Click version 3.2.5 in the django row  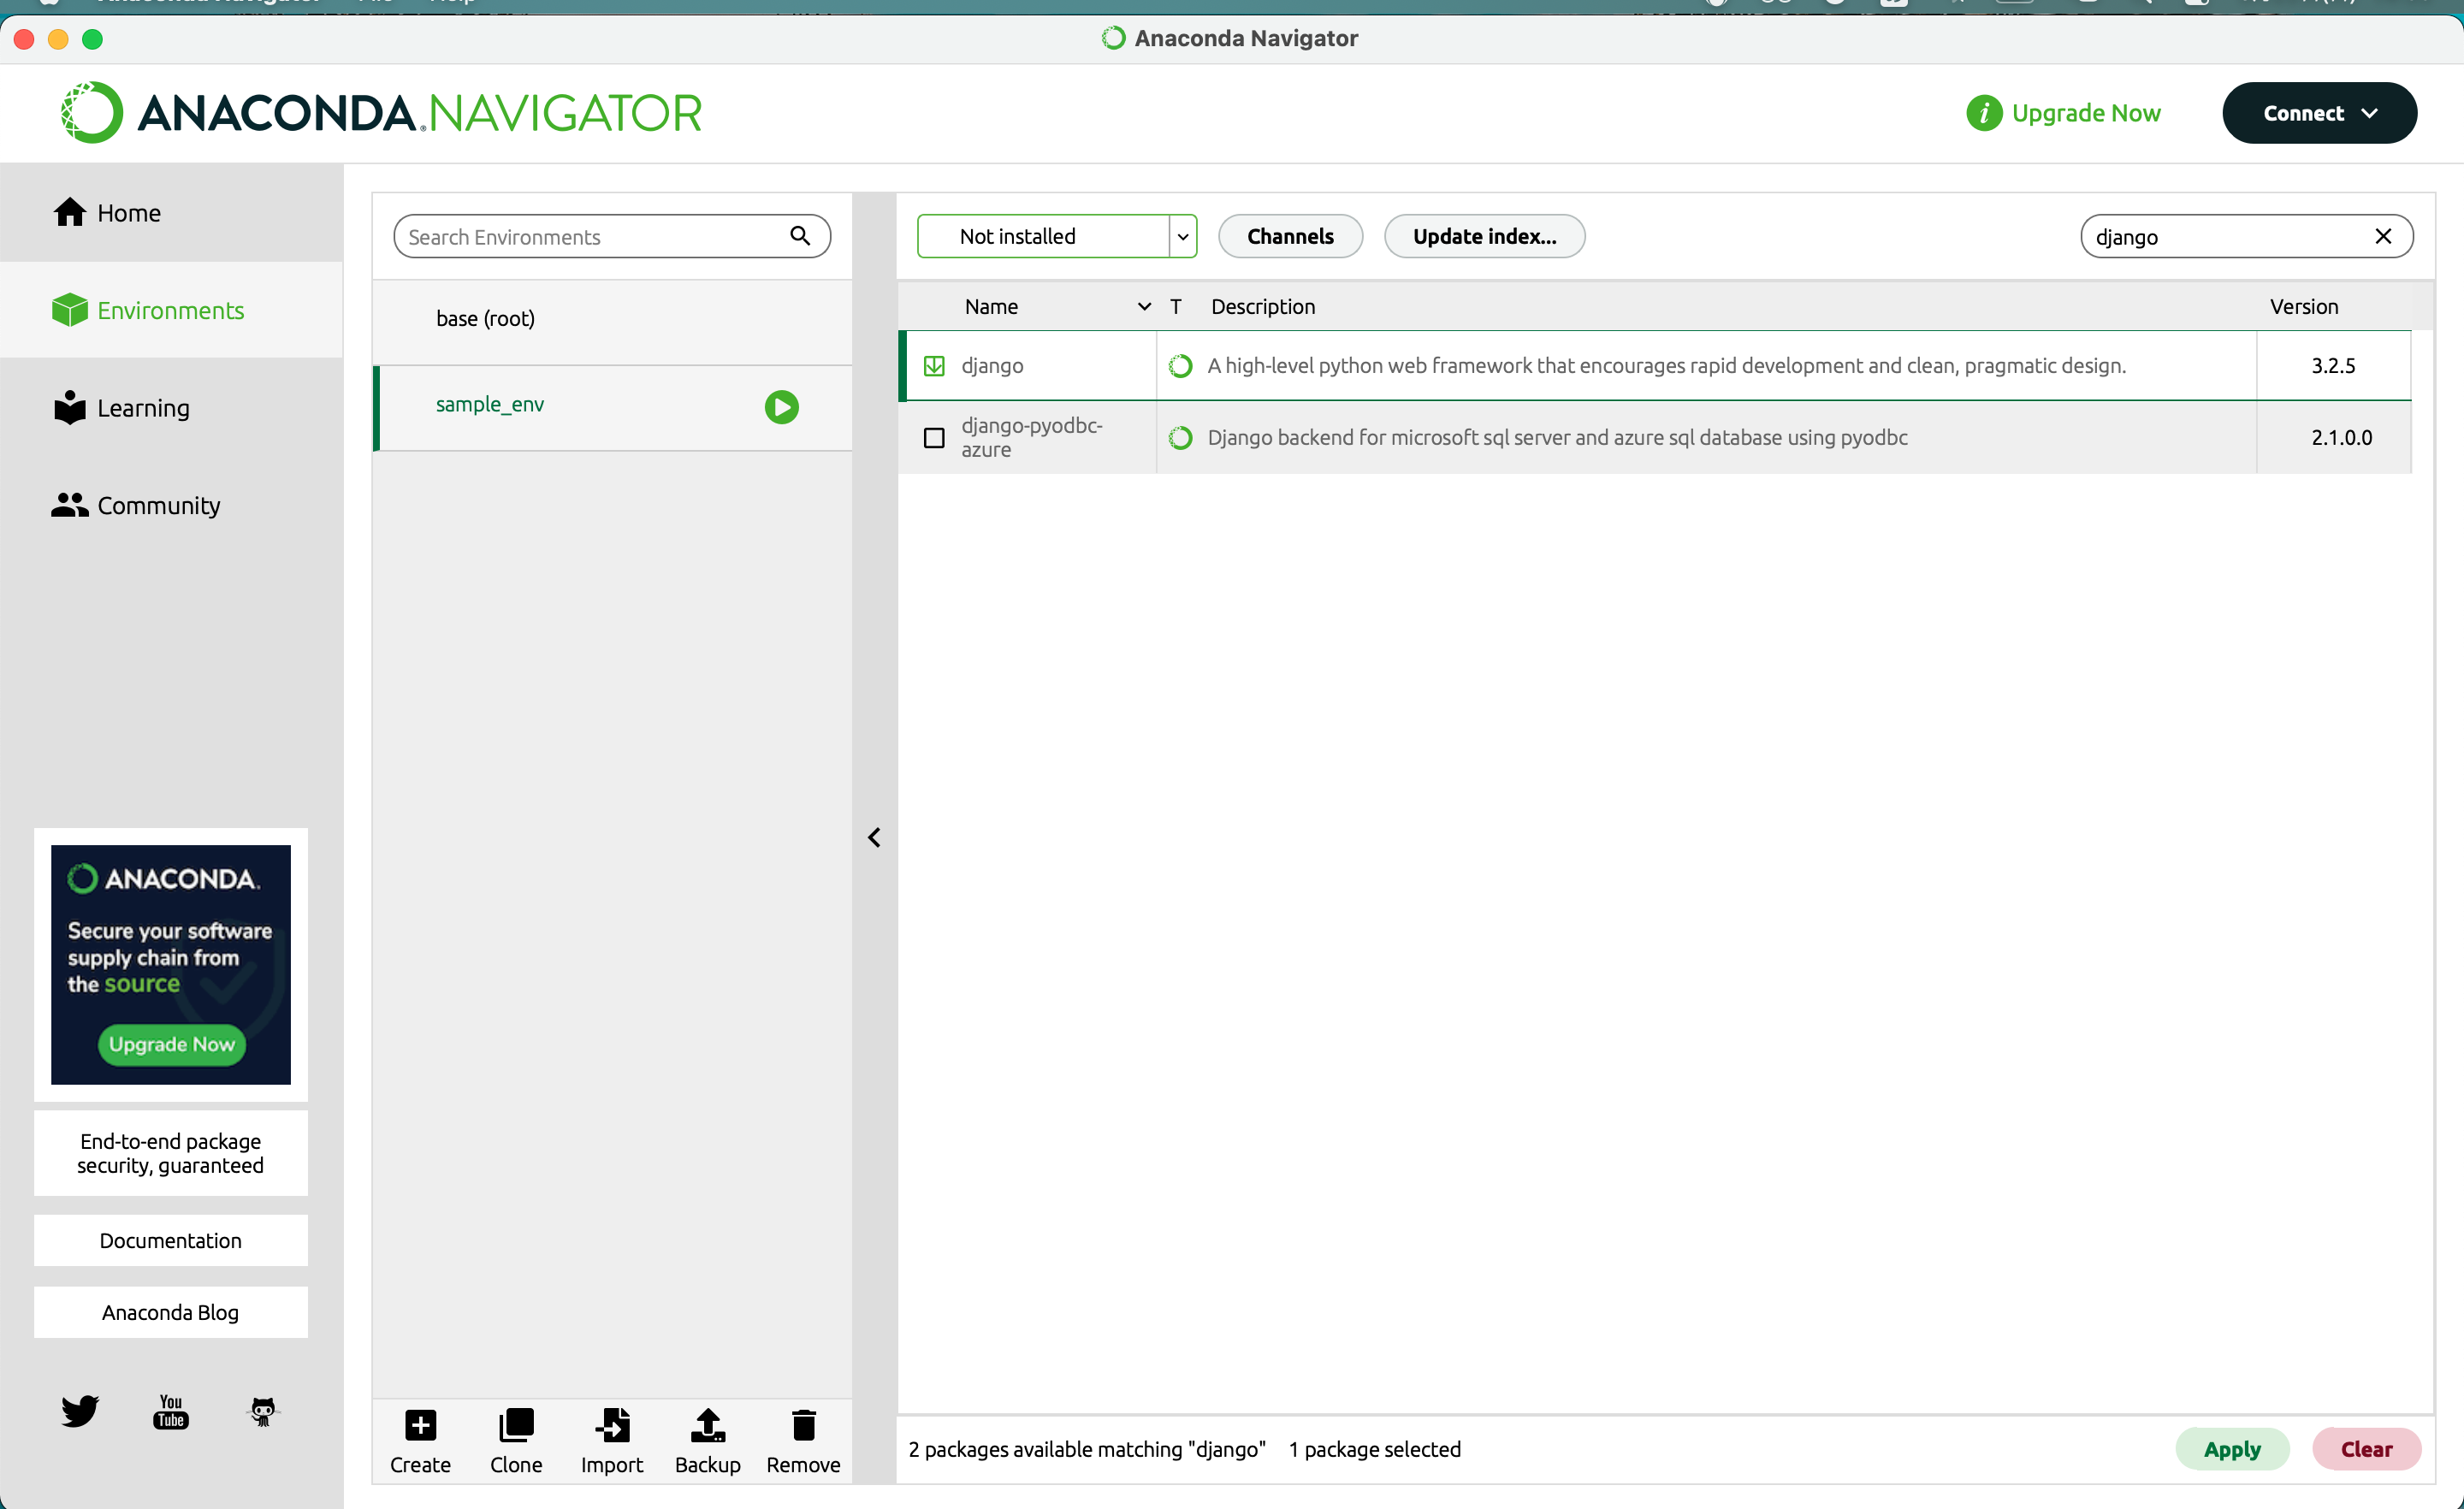pyautogui.click(x=2332, y=365)
